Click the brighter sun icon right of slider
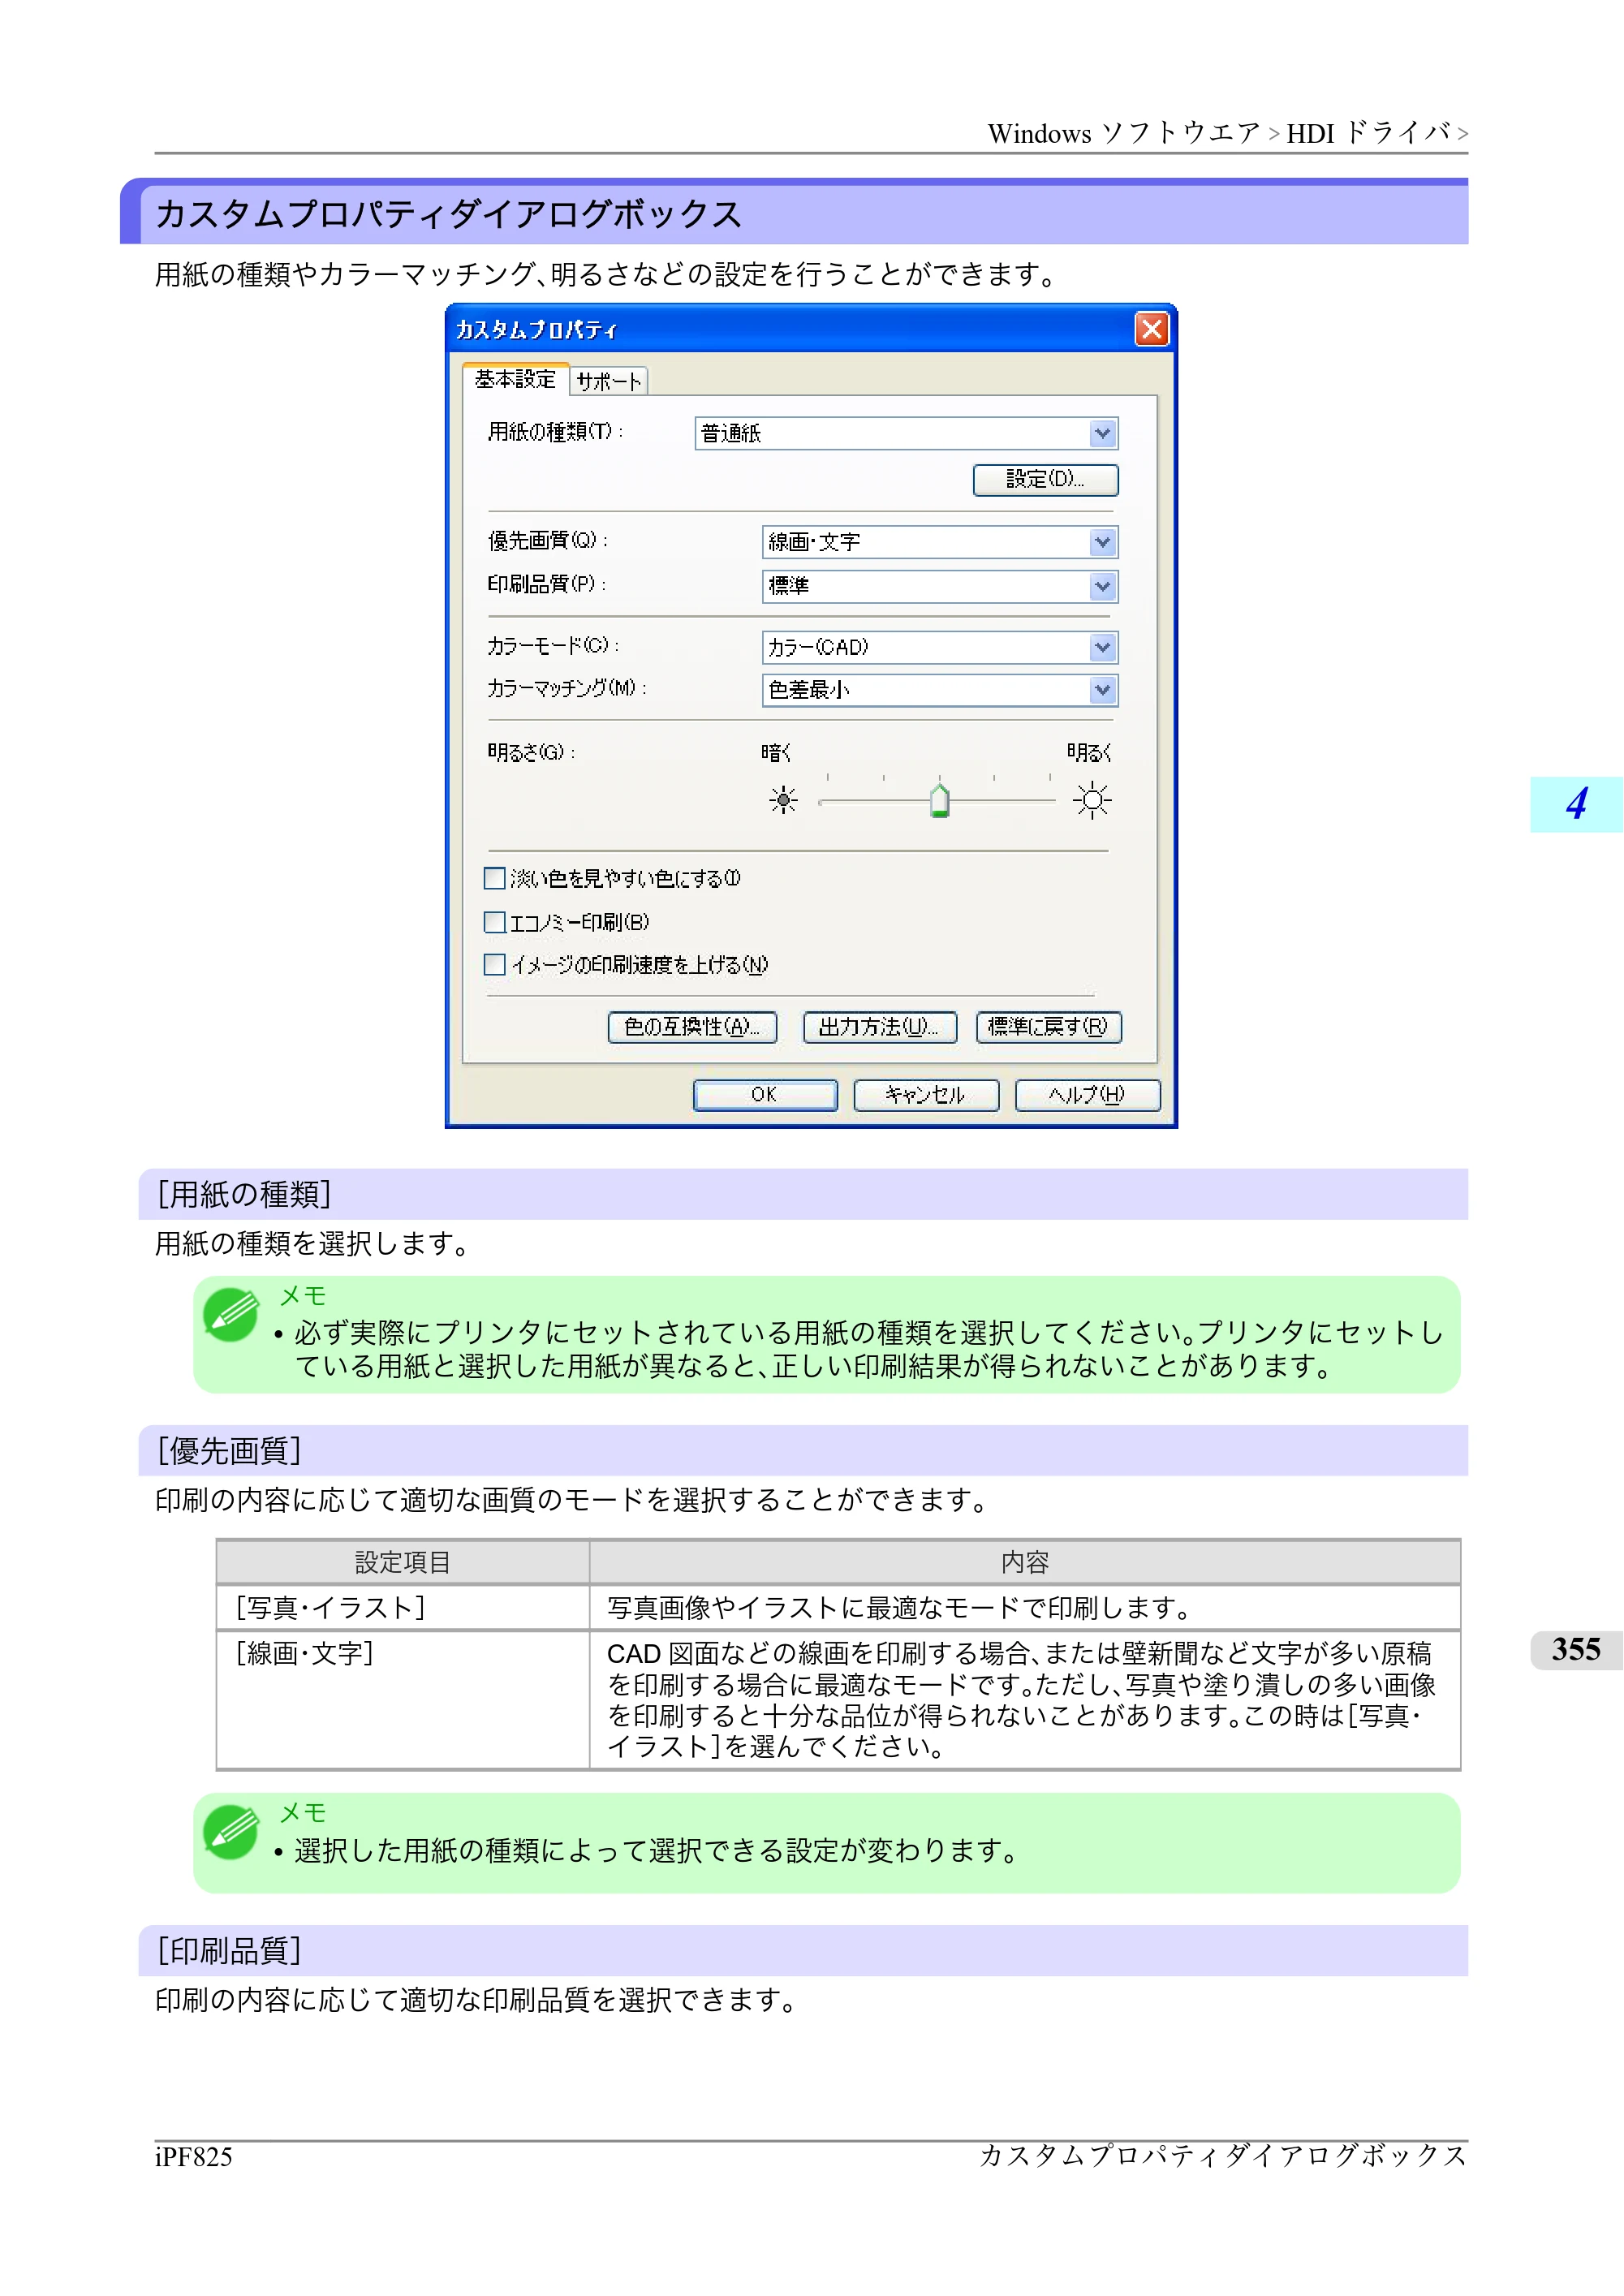Viewport: 1624px width, 2296px height. (1092, 800)
